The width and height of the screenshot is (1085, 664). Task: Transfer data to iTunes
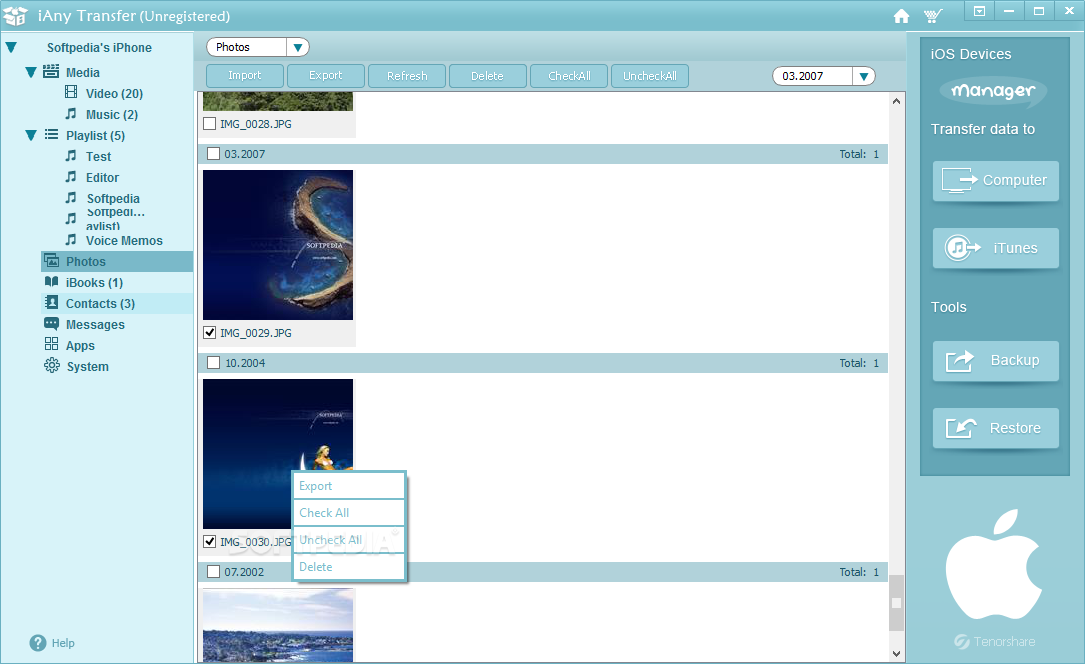click(996, 248)
